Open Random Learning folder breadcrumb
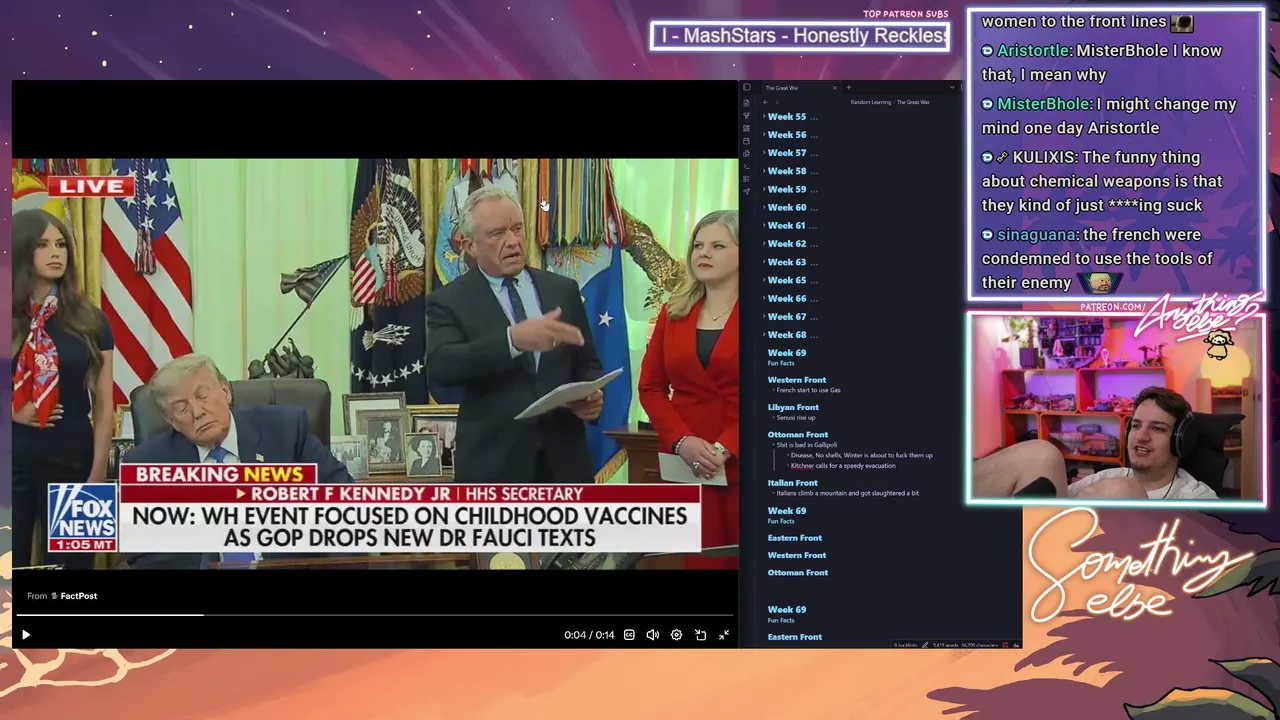Viewport: 1280px width, 720px height. click(x=870, y=102)
